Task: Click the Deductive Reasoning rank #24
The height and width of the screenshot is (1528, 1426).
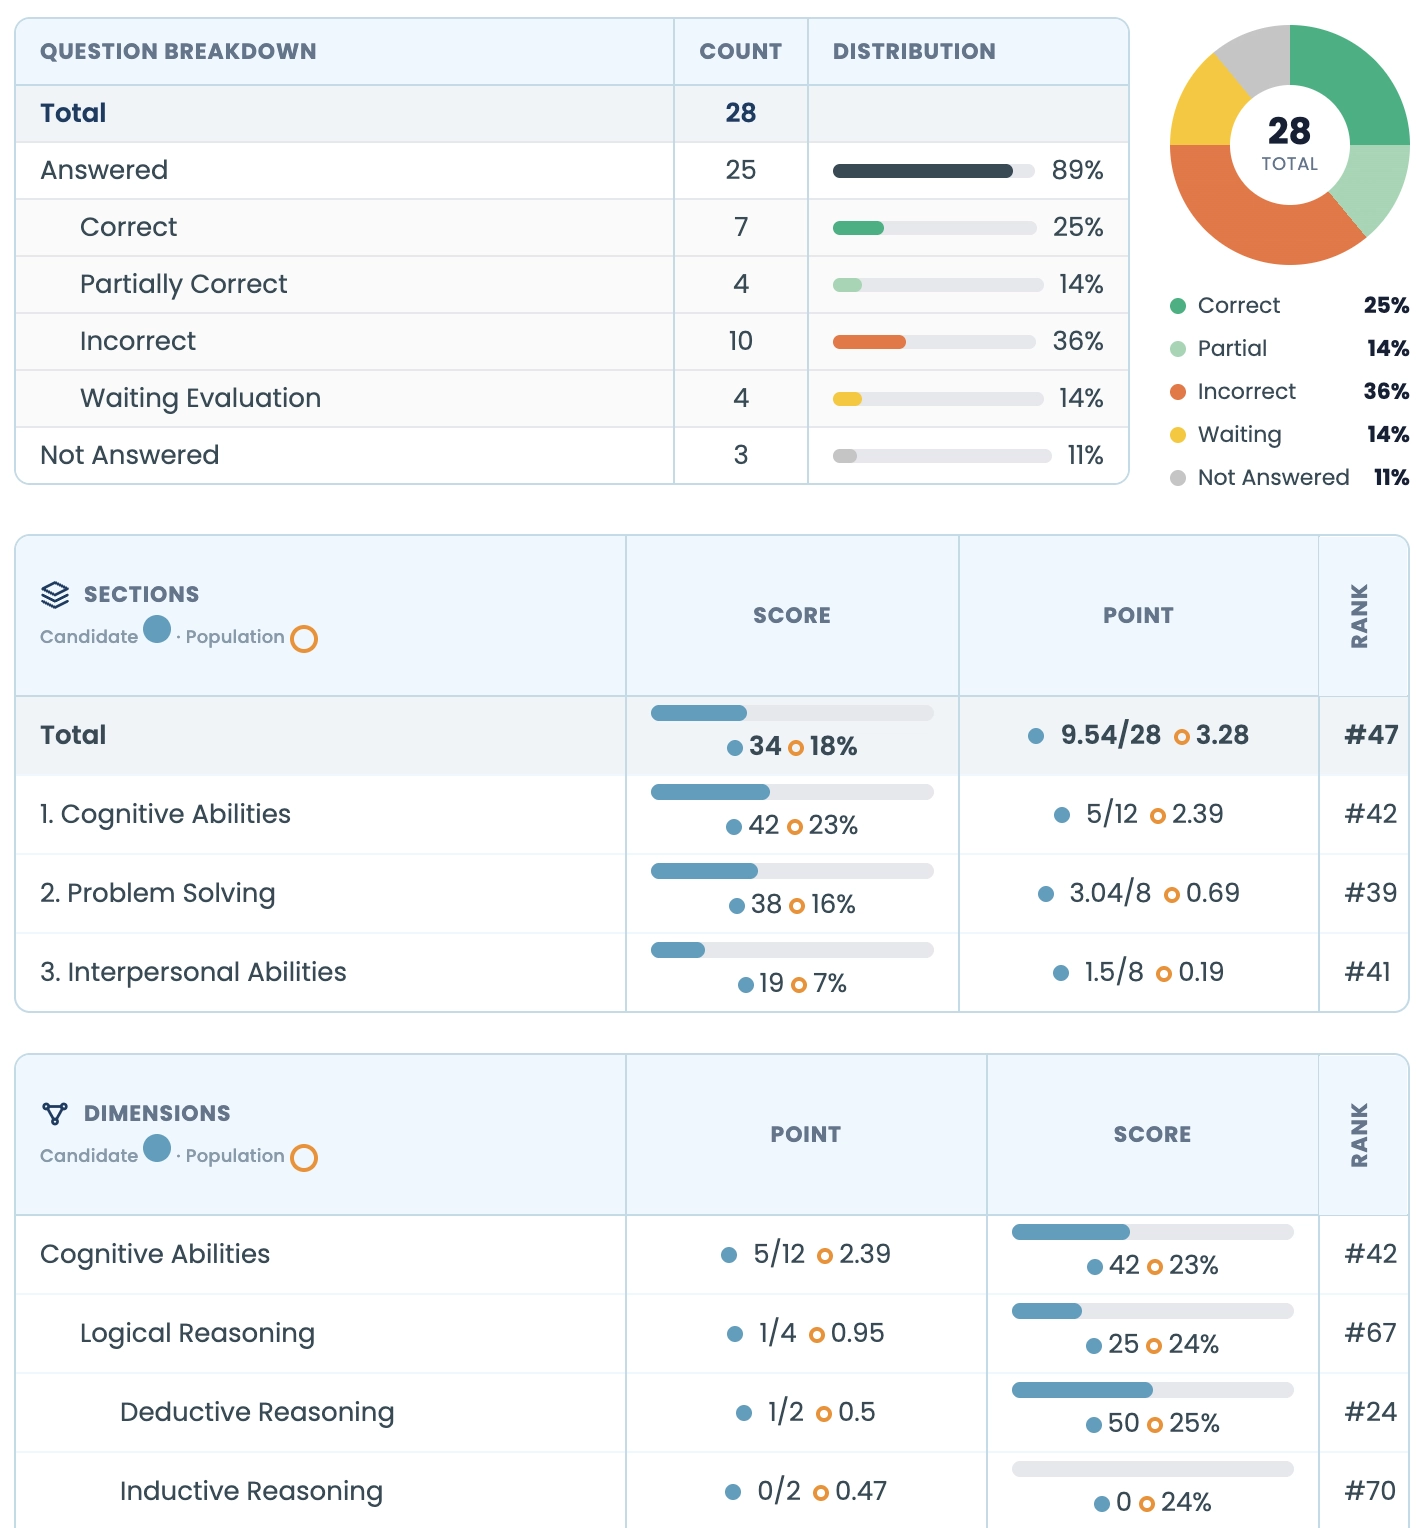Action: pos(1371,1413)
